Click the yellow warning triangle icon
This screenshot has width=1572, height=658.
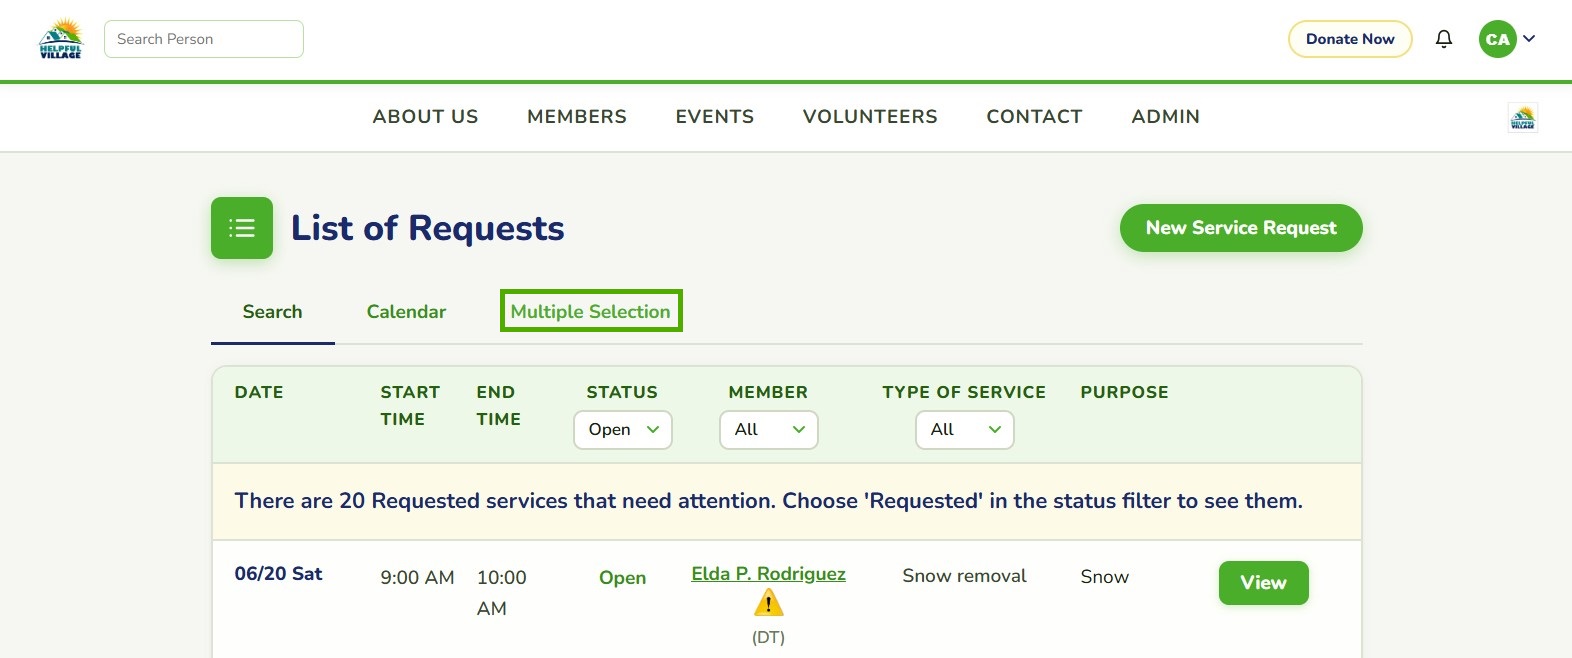pos(768,603)
